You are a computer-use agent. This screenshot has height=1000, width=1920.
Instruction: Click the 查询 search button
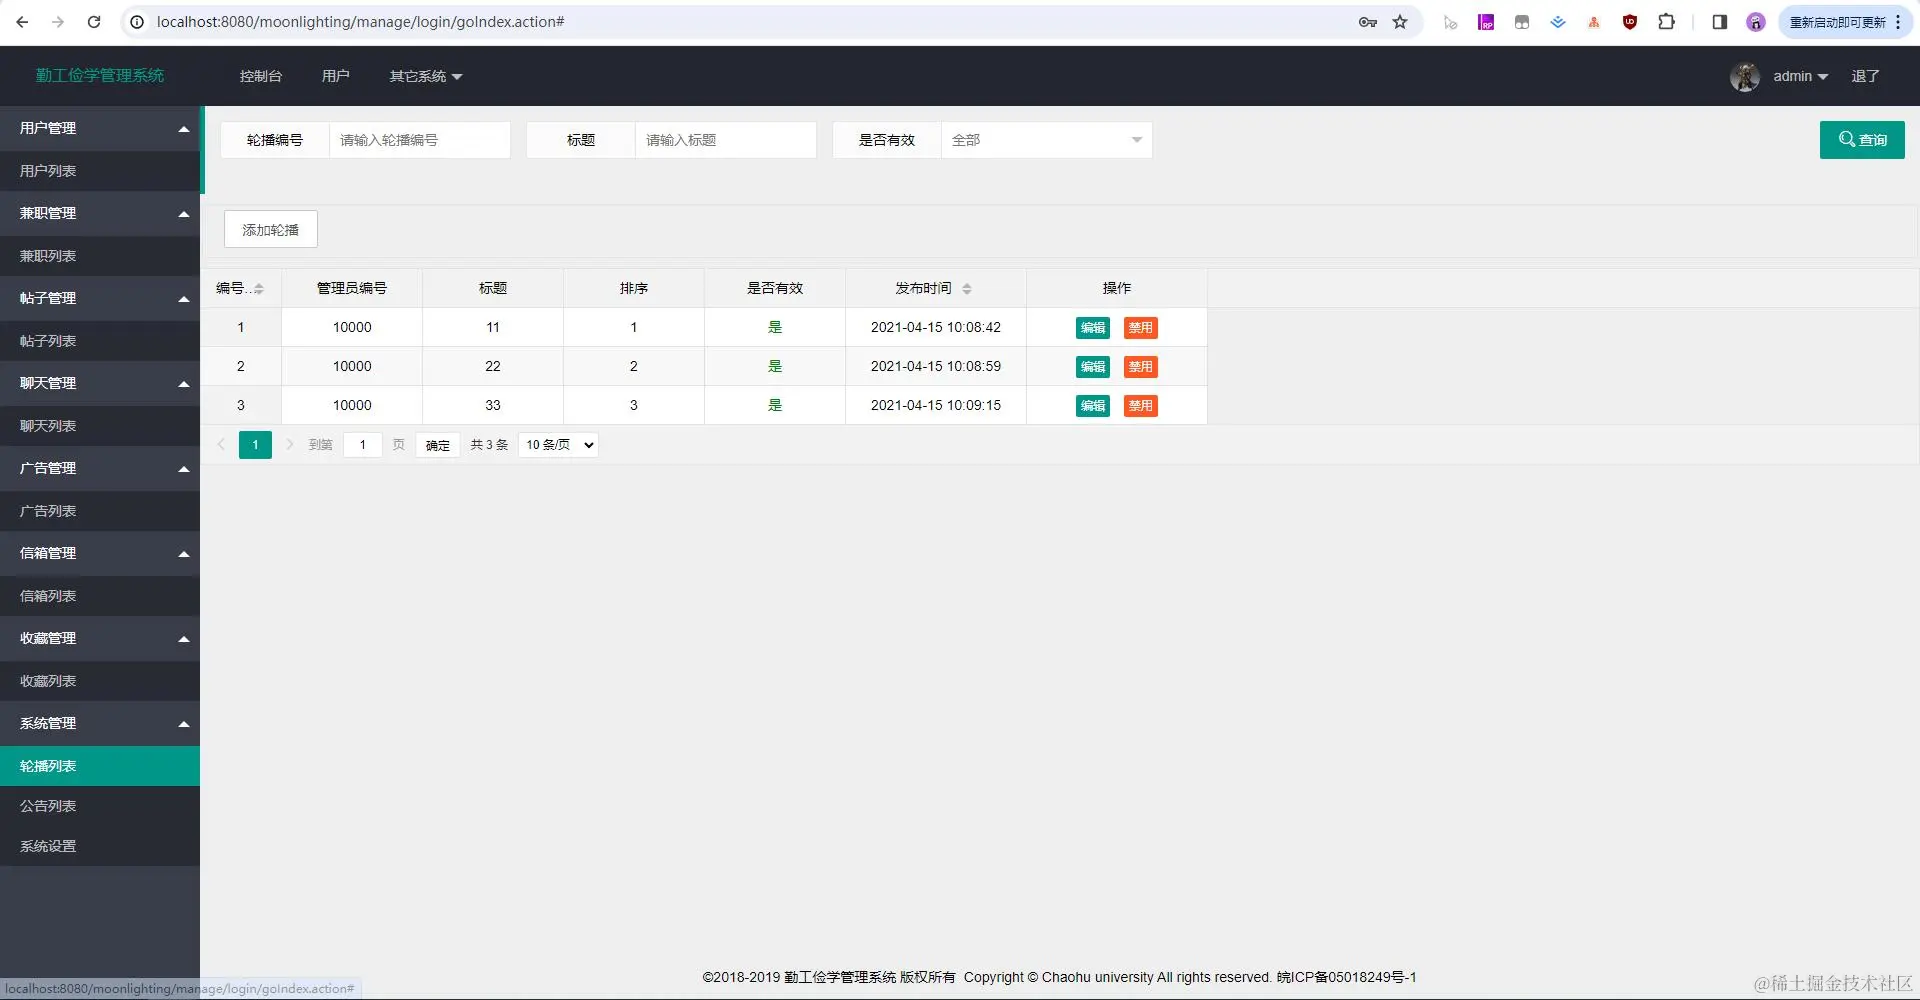tap(1862, 140)
